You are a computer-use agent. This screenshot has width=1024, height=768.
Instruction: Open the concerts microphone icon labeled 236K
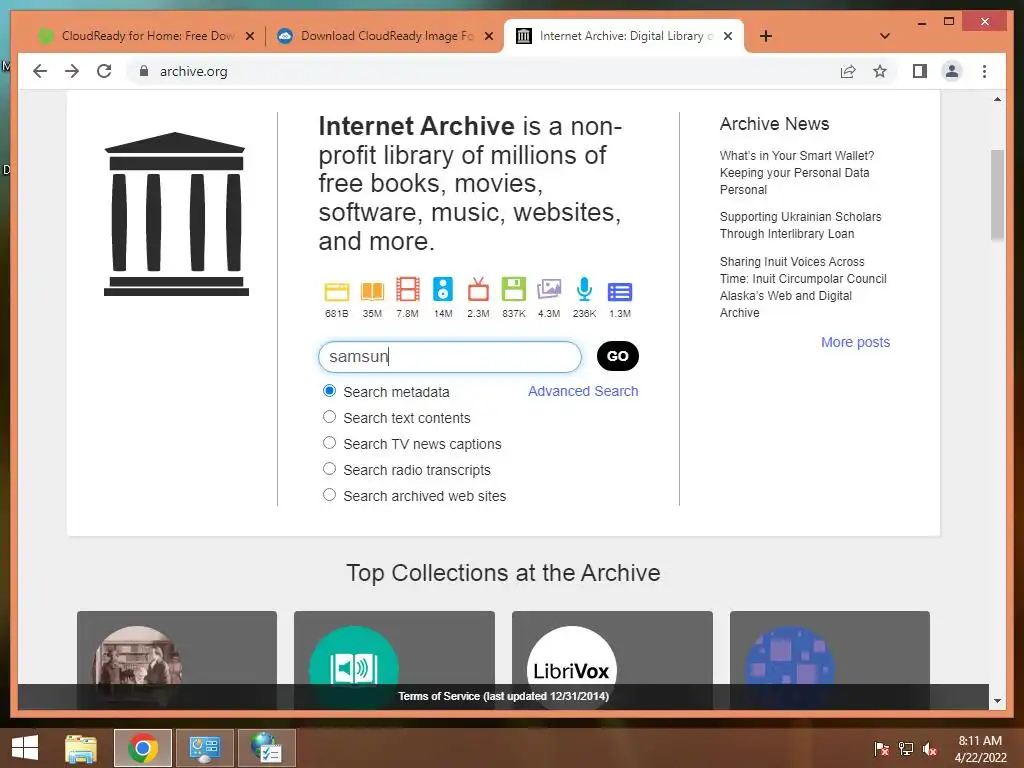584,289
